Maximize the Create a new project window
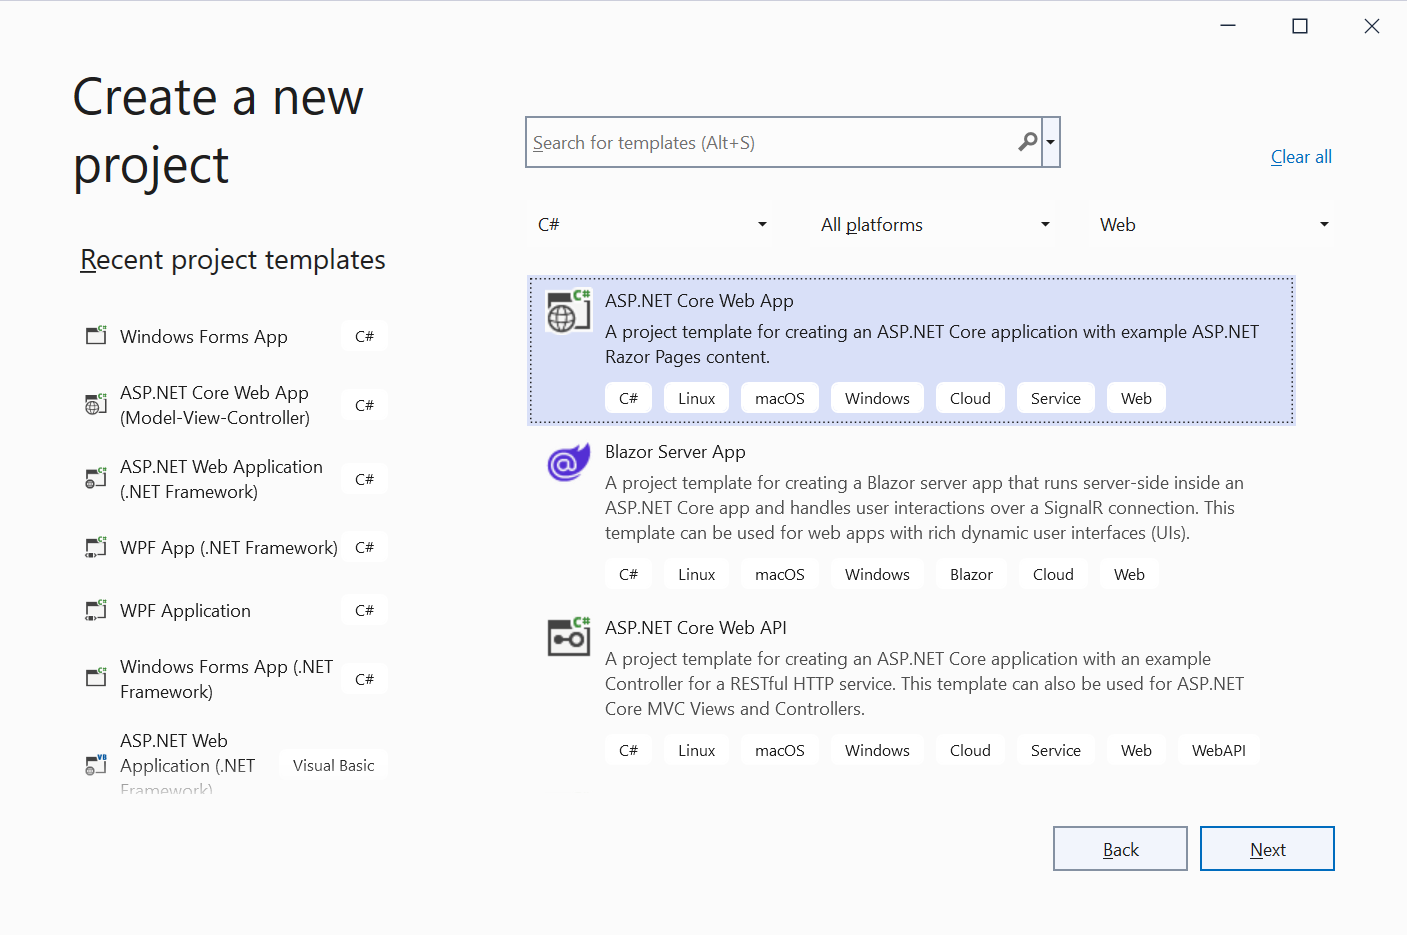 pos(1300,26)
